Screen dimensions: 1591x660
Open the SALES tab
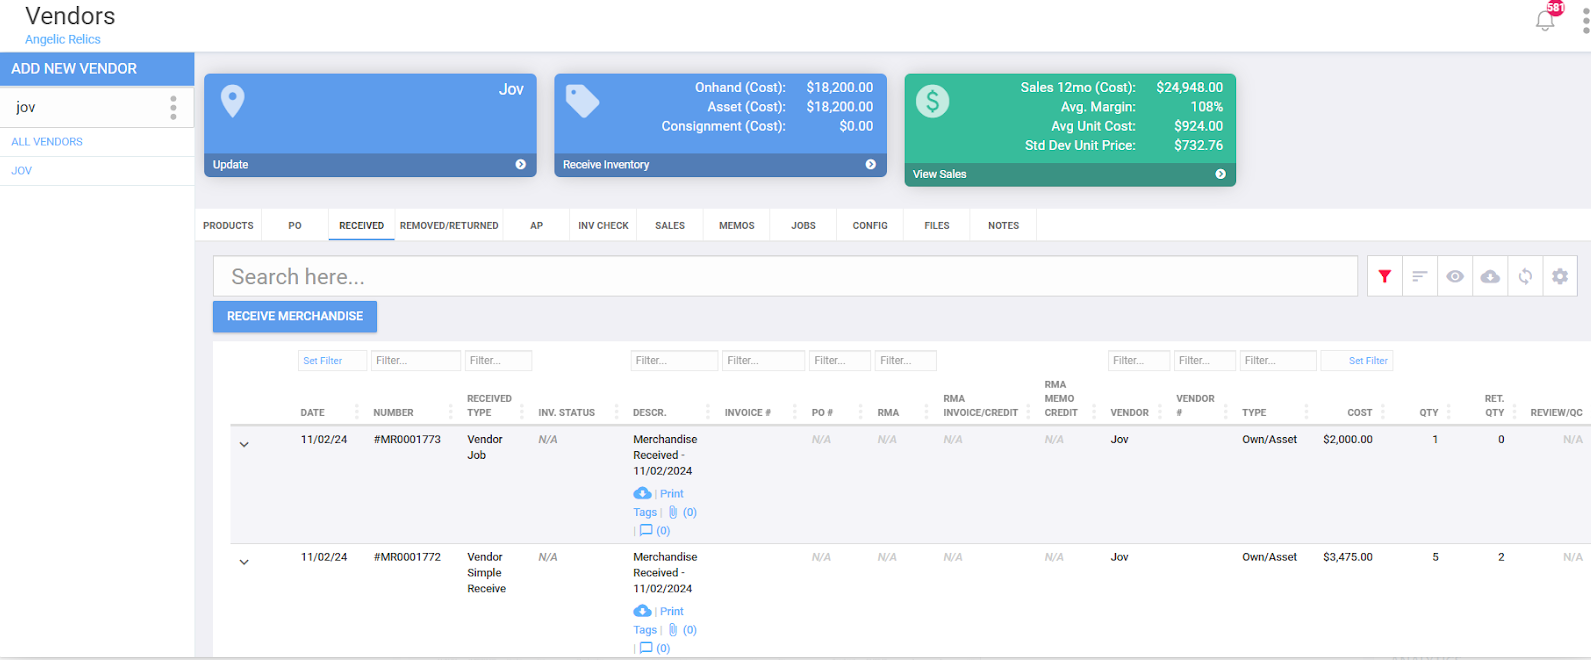point(670,226)
